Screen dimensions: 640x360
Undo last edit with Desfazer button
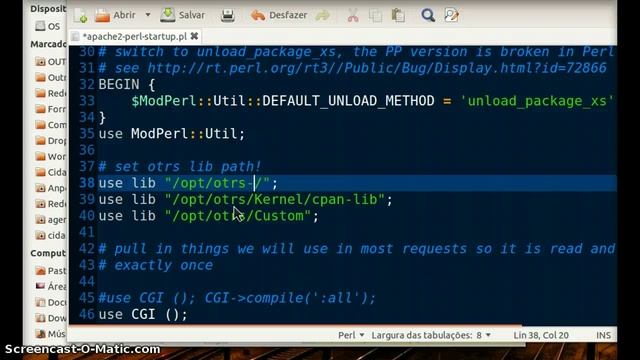[x=278, y=16]
